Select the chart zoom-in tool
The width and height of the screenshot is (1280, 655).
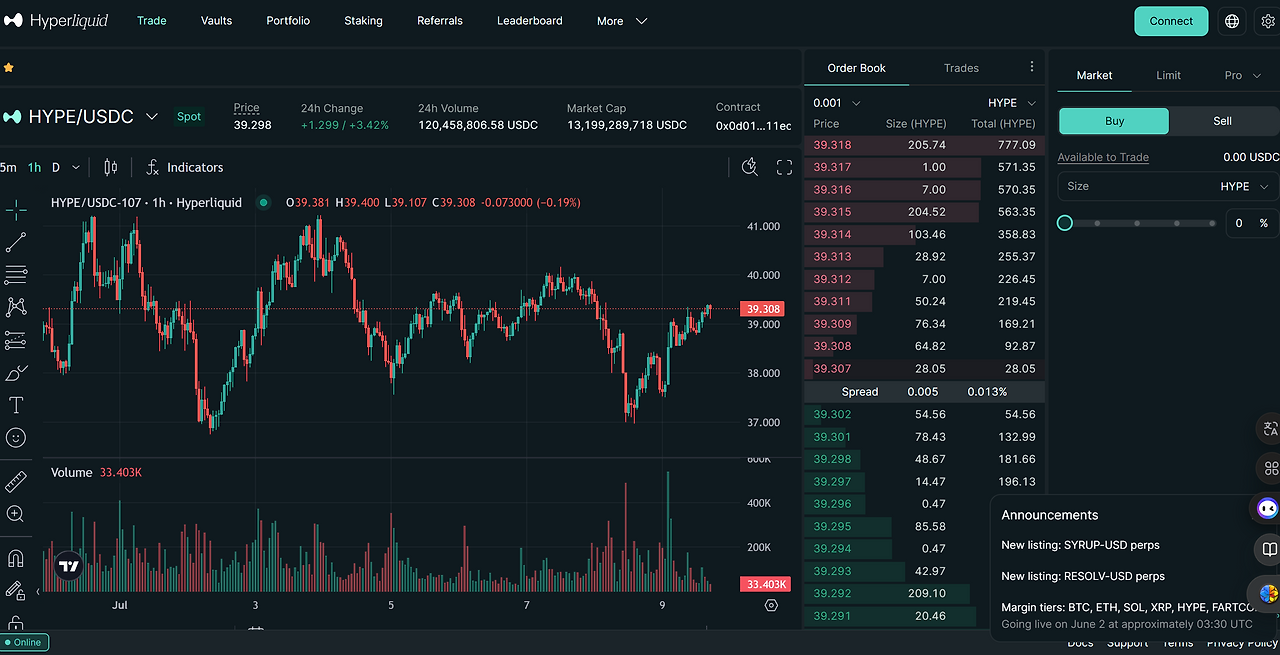tap(16, 514)
